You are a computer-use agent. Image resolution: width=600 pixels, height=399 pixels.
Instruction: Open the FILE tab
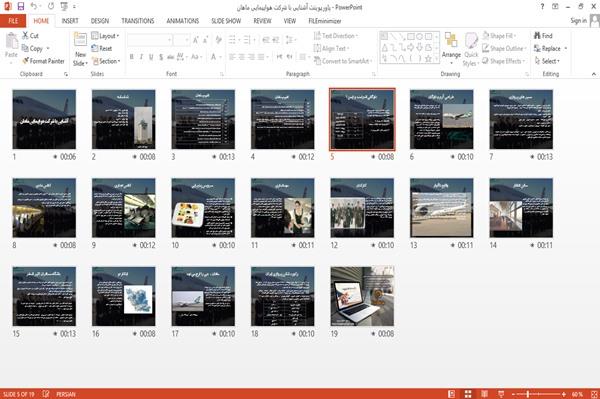[13, 21]
